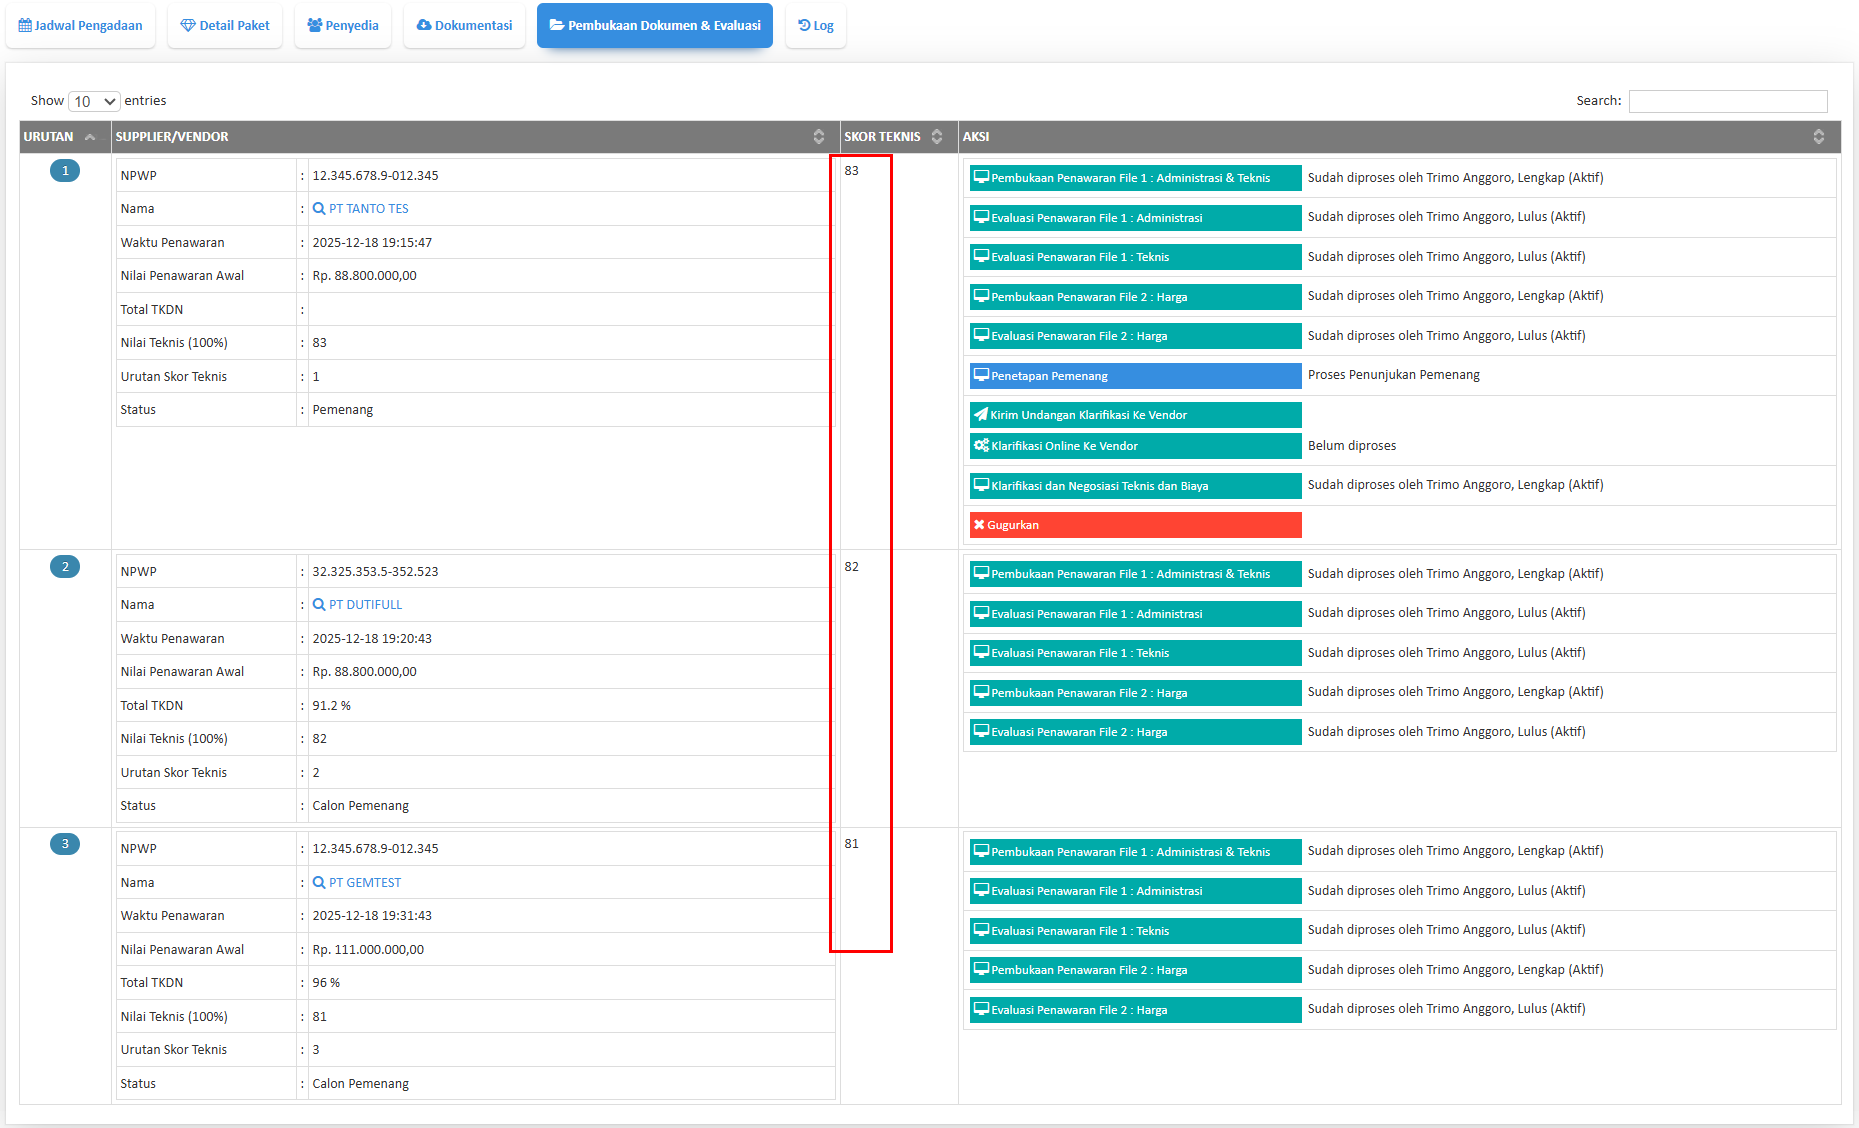
Task: Click the blue Penetapan Pemenang button
Action: 1135,376
